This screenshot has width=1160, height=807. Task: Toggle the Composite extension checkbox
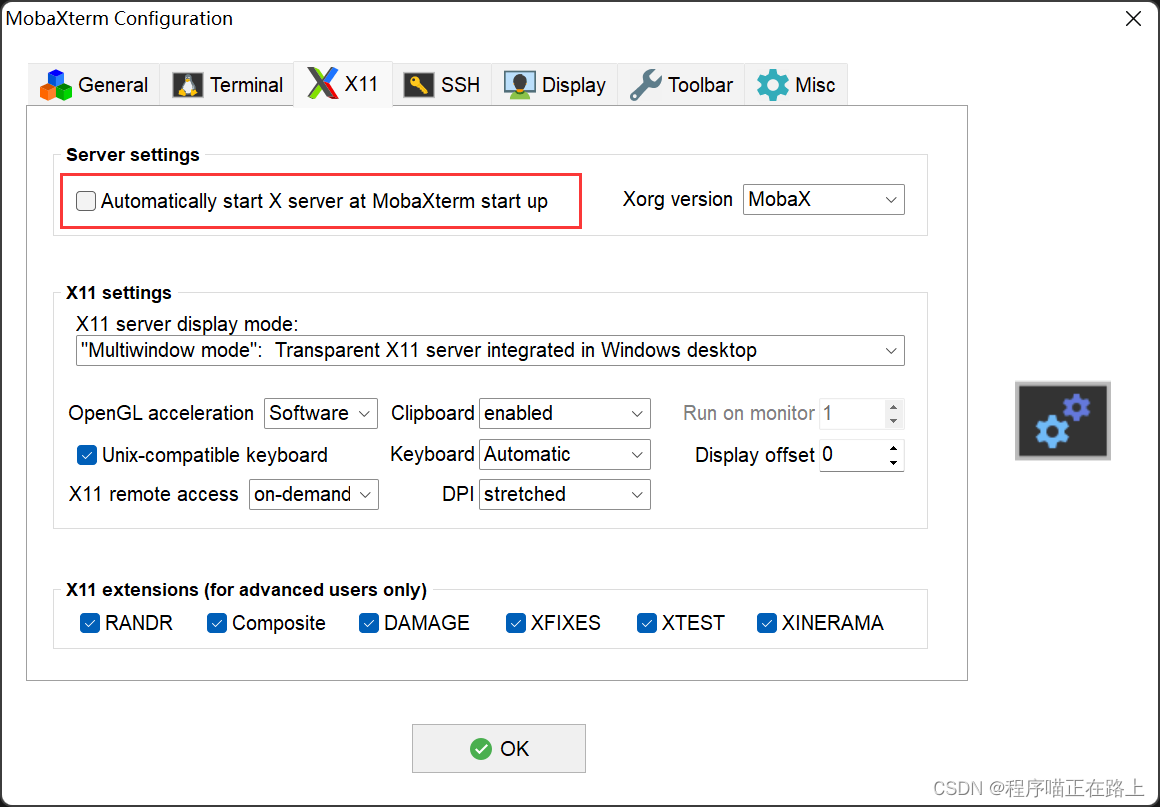click(217, 623)
